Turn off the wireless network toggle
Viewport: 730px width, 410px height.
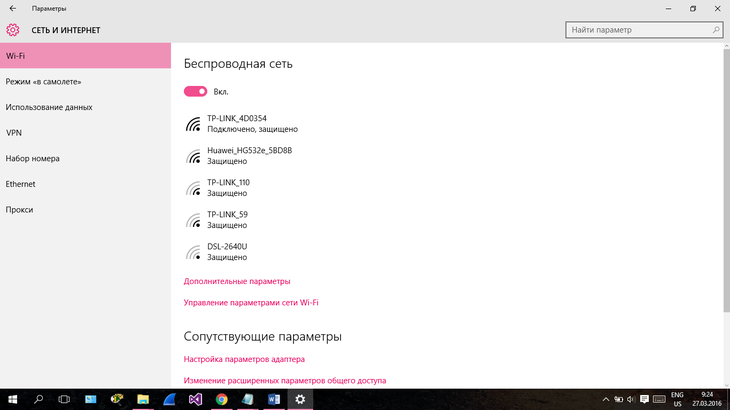195,92
